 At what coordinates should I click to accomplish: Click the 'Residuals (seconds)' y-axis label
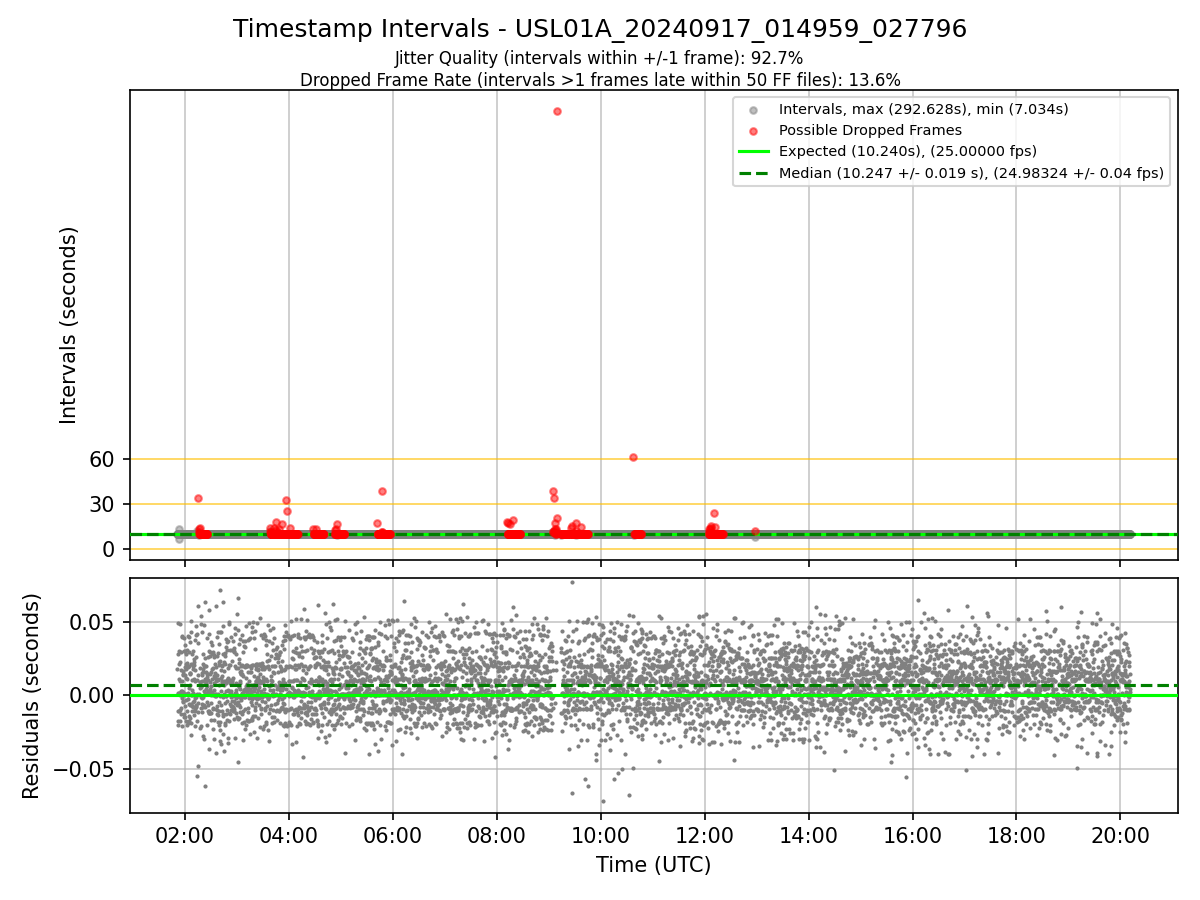point(32,696)
